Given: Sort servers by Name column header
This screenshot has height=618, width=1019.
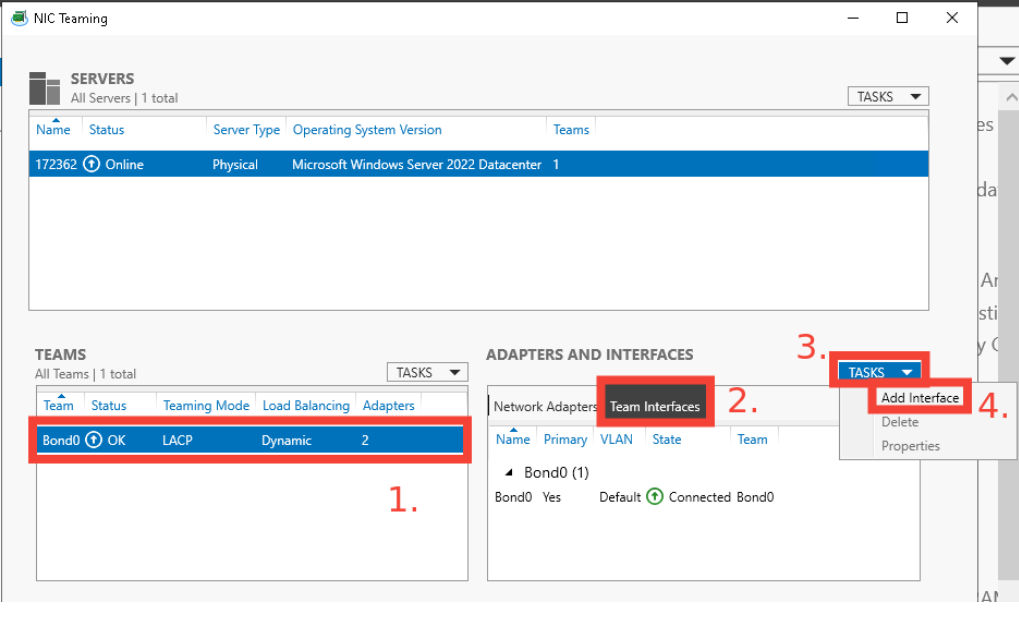Looking at the screenshot, I should (54, 130).
